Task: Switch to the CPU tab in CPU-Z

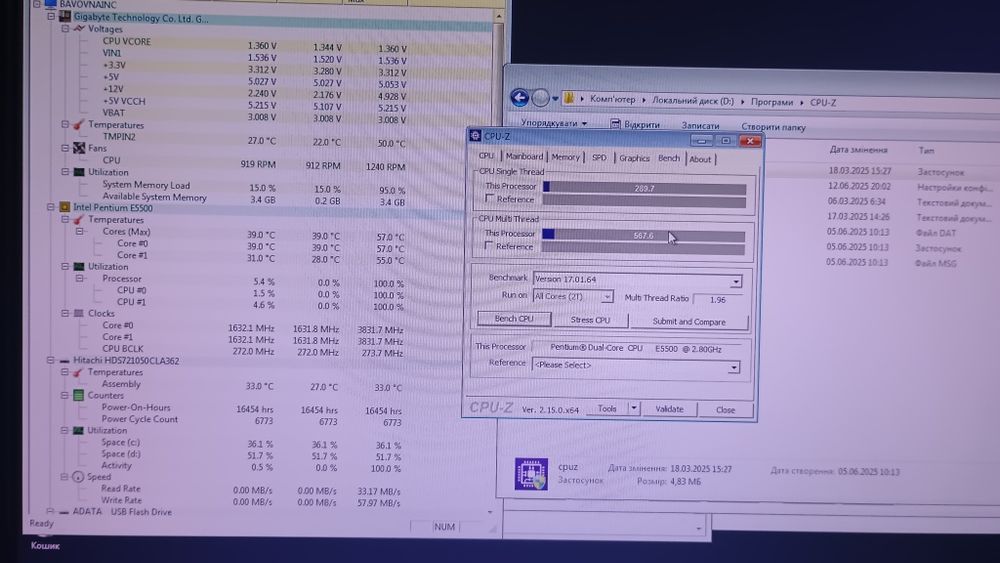Action: tap(486, 156)
